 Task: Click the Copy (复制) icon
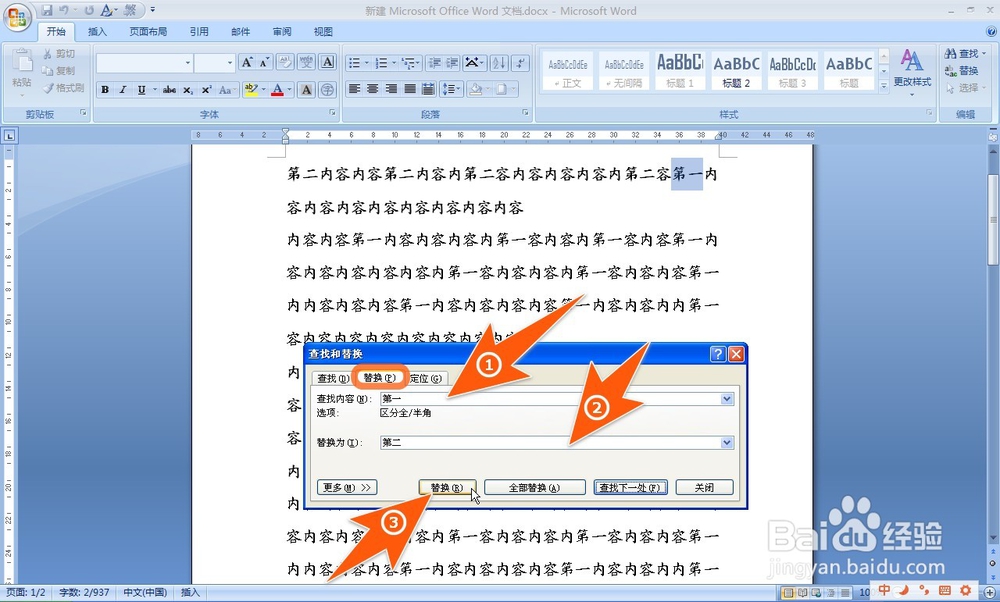(x=47, y=71)
